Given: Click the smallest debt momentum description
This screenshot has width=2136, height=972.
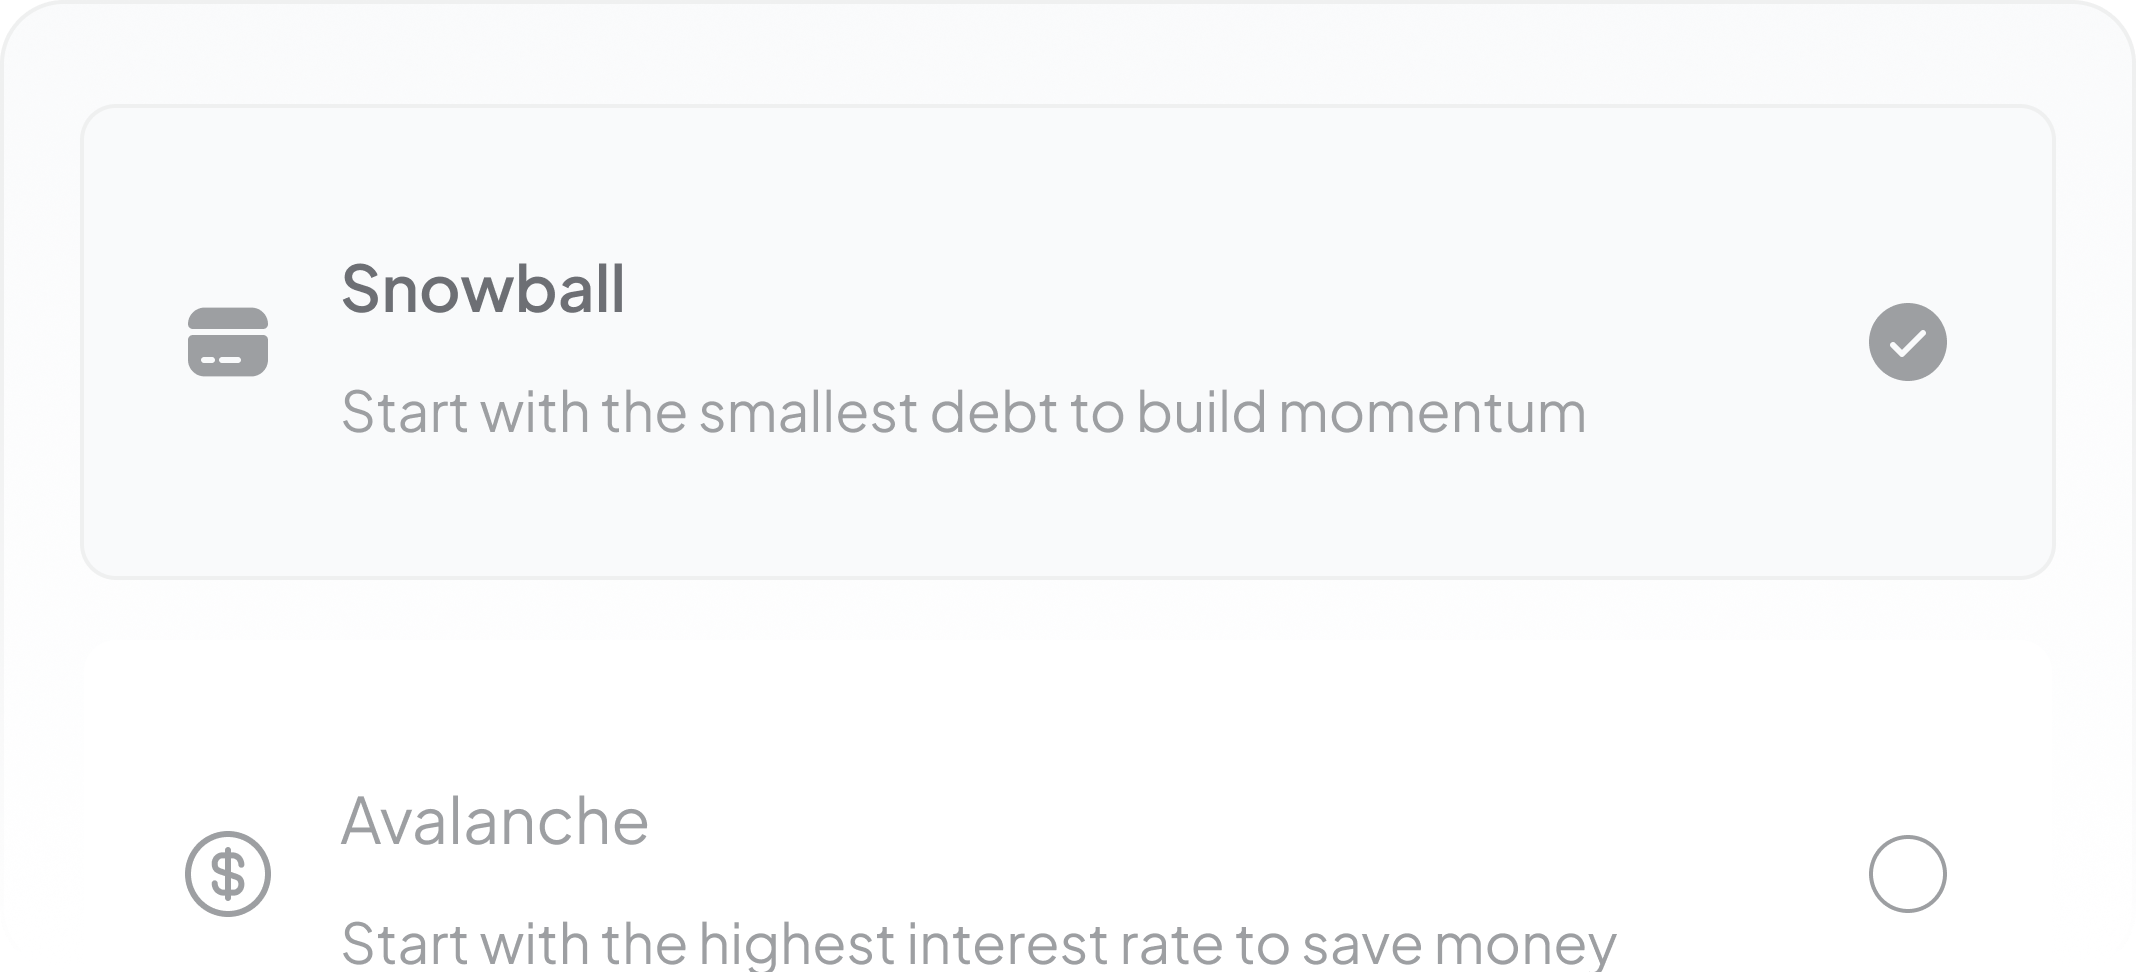Looking at the screenshot, I should (962, 410).
